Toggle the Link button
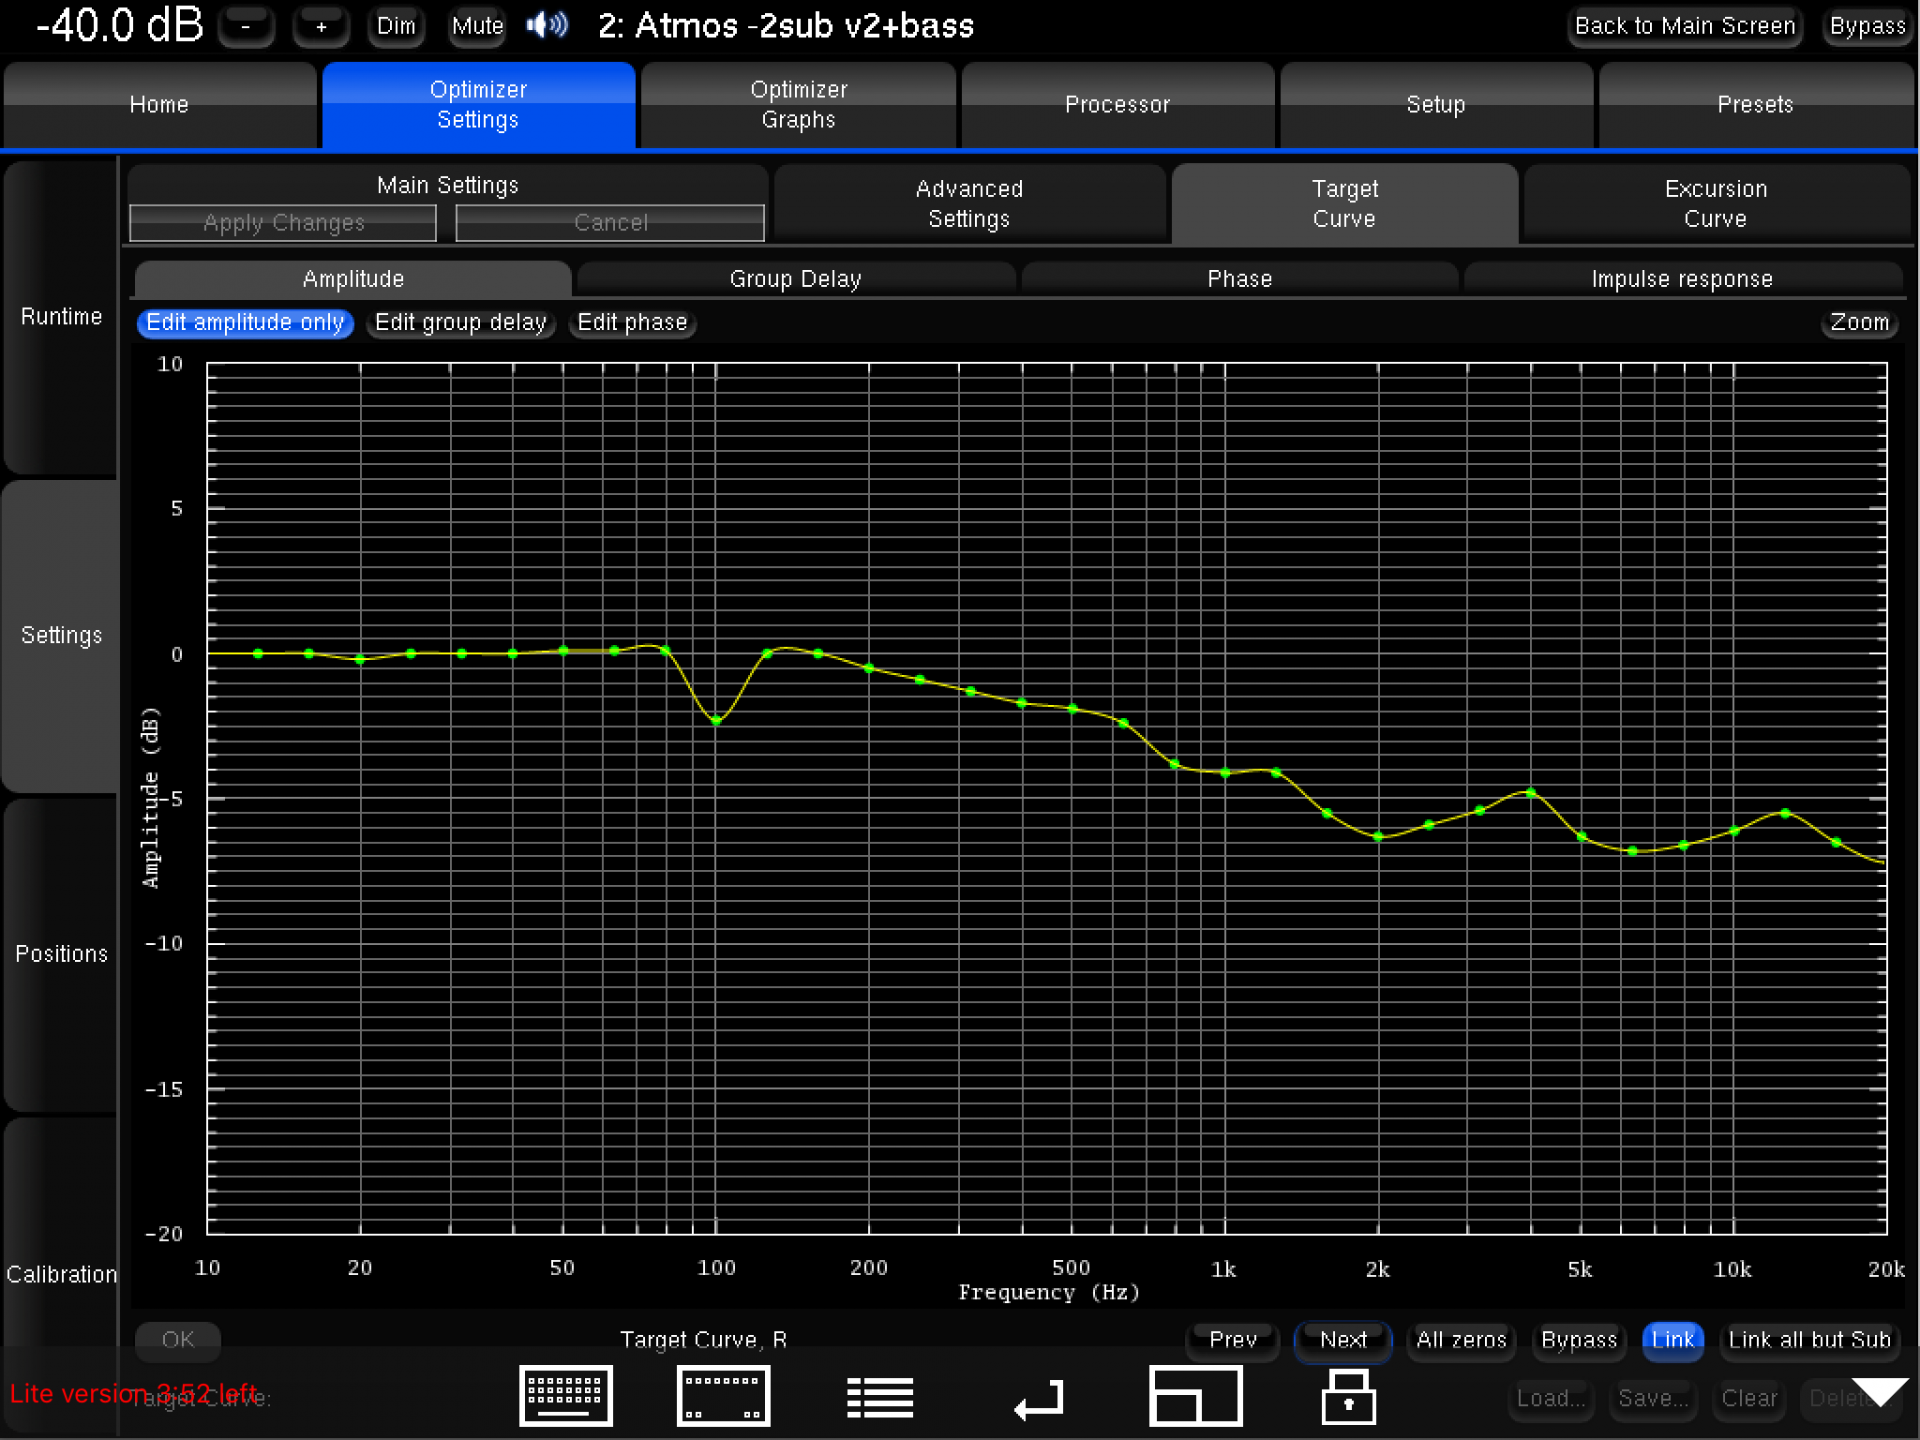The image size is (1920, 1440). [1672, 1340]
